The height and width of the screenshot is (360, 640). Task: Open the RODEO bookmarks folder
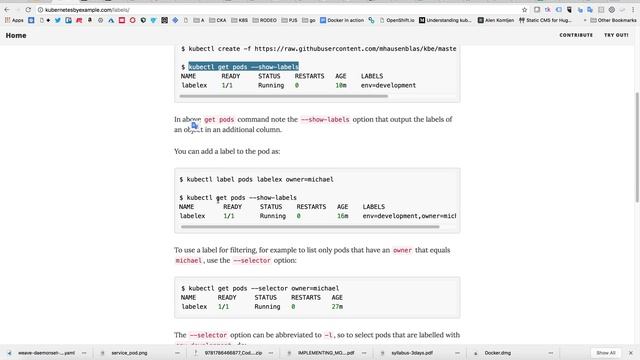click(264, 20)
